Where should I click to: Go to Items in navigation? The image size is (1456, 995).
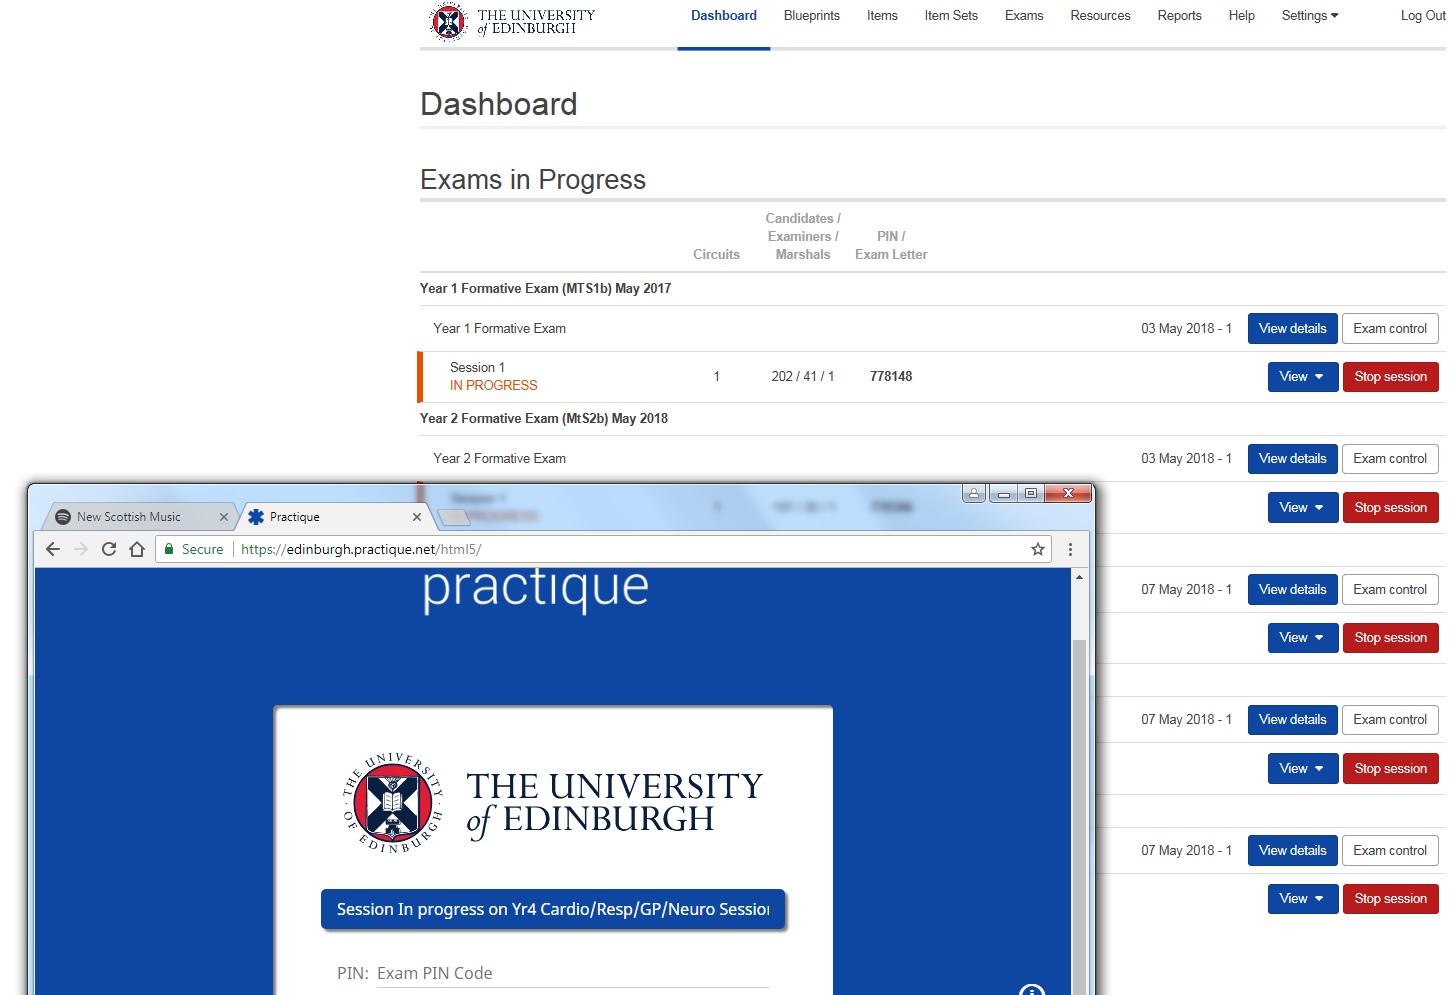(882, 16)
